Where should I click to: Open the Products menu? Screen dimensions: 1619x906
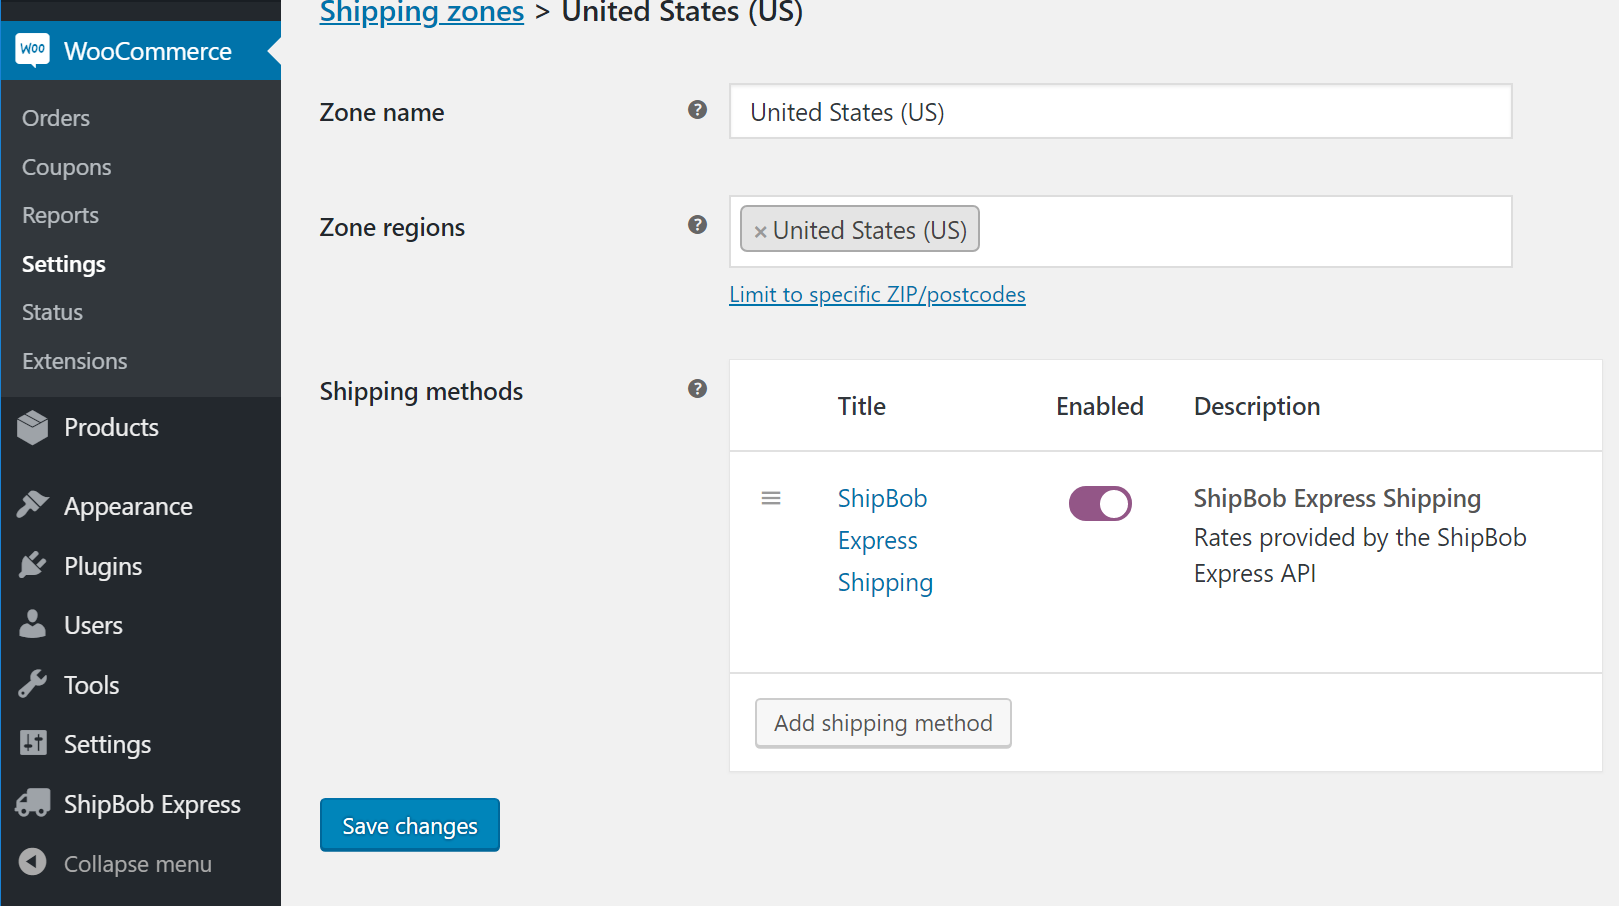(x=112, y=427)
